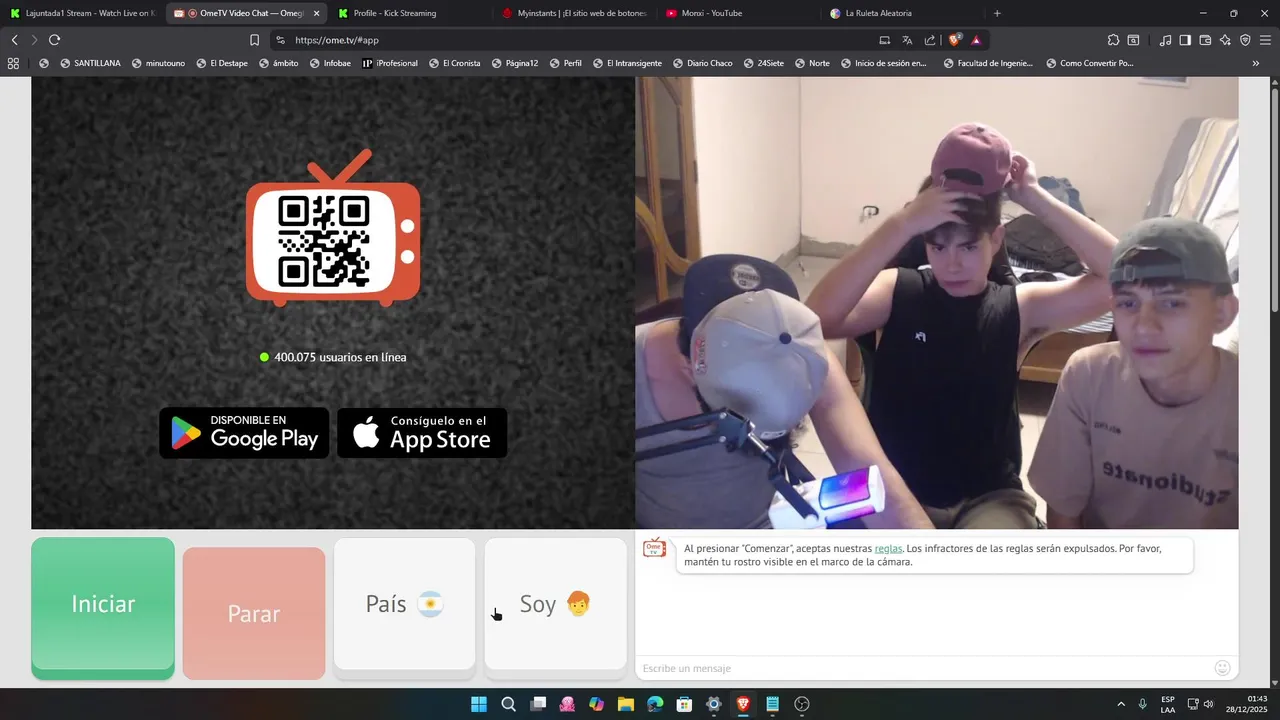The height and width of the screenshot is (720, 1280).
Task: Click the bookmark this page icon
Action: tap(254, 40)
